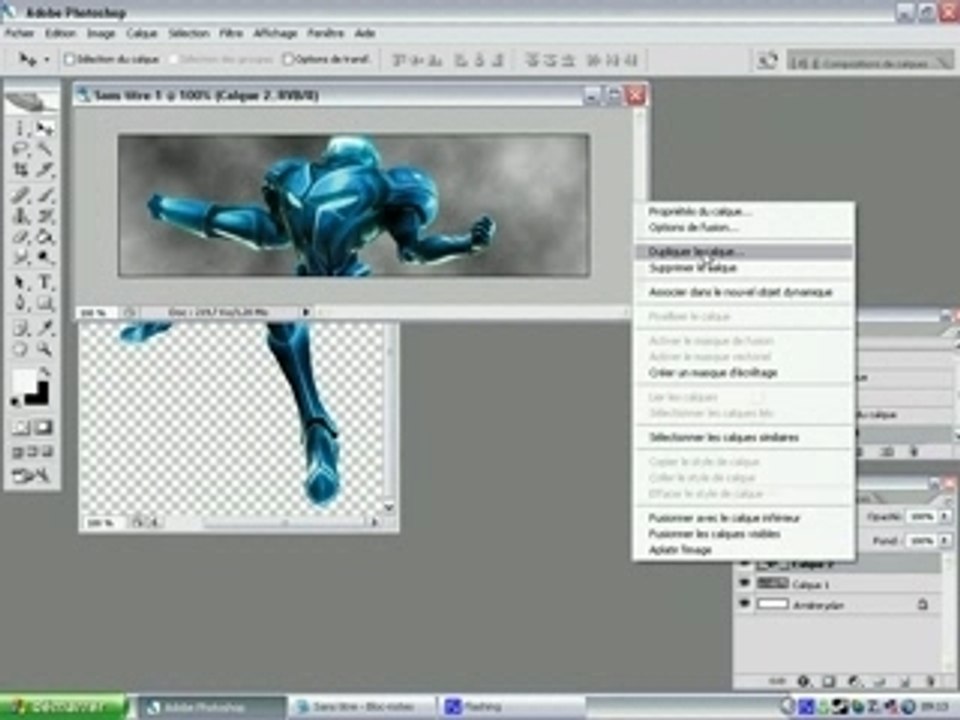This screenshot has height=720, width=960.
Task: Choose the Rectangle shape tool
Action: click(44, 303)
